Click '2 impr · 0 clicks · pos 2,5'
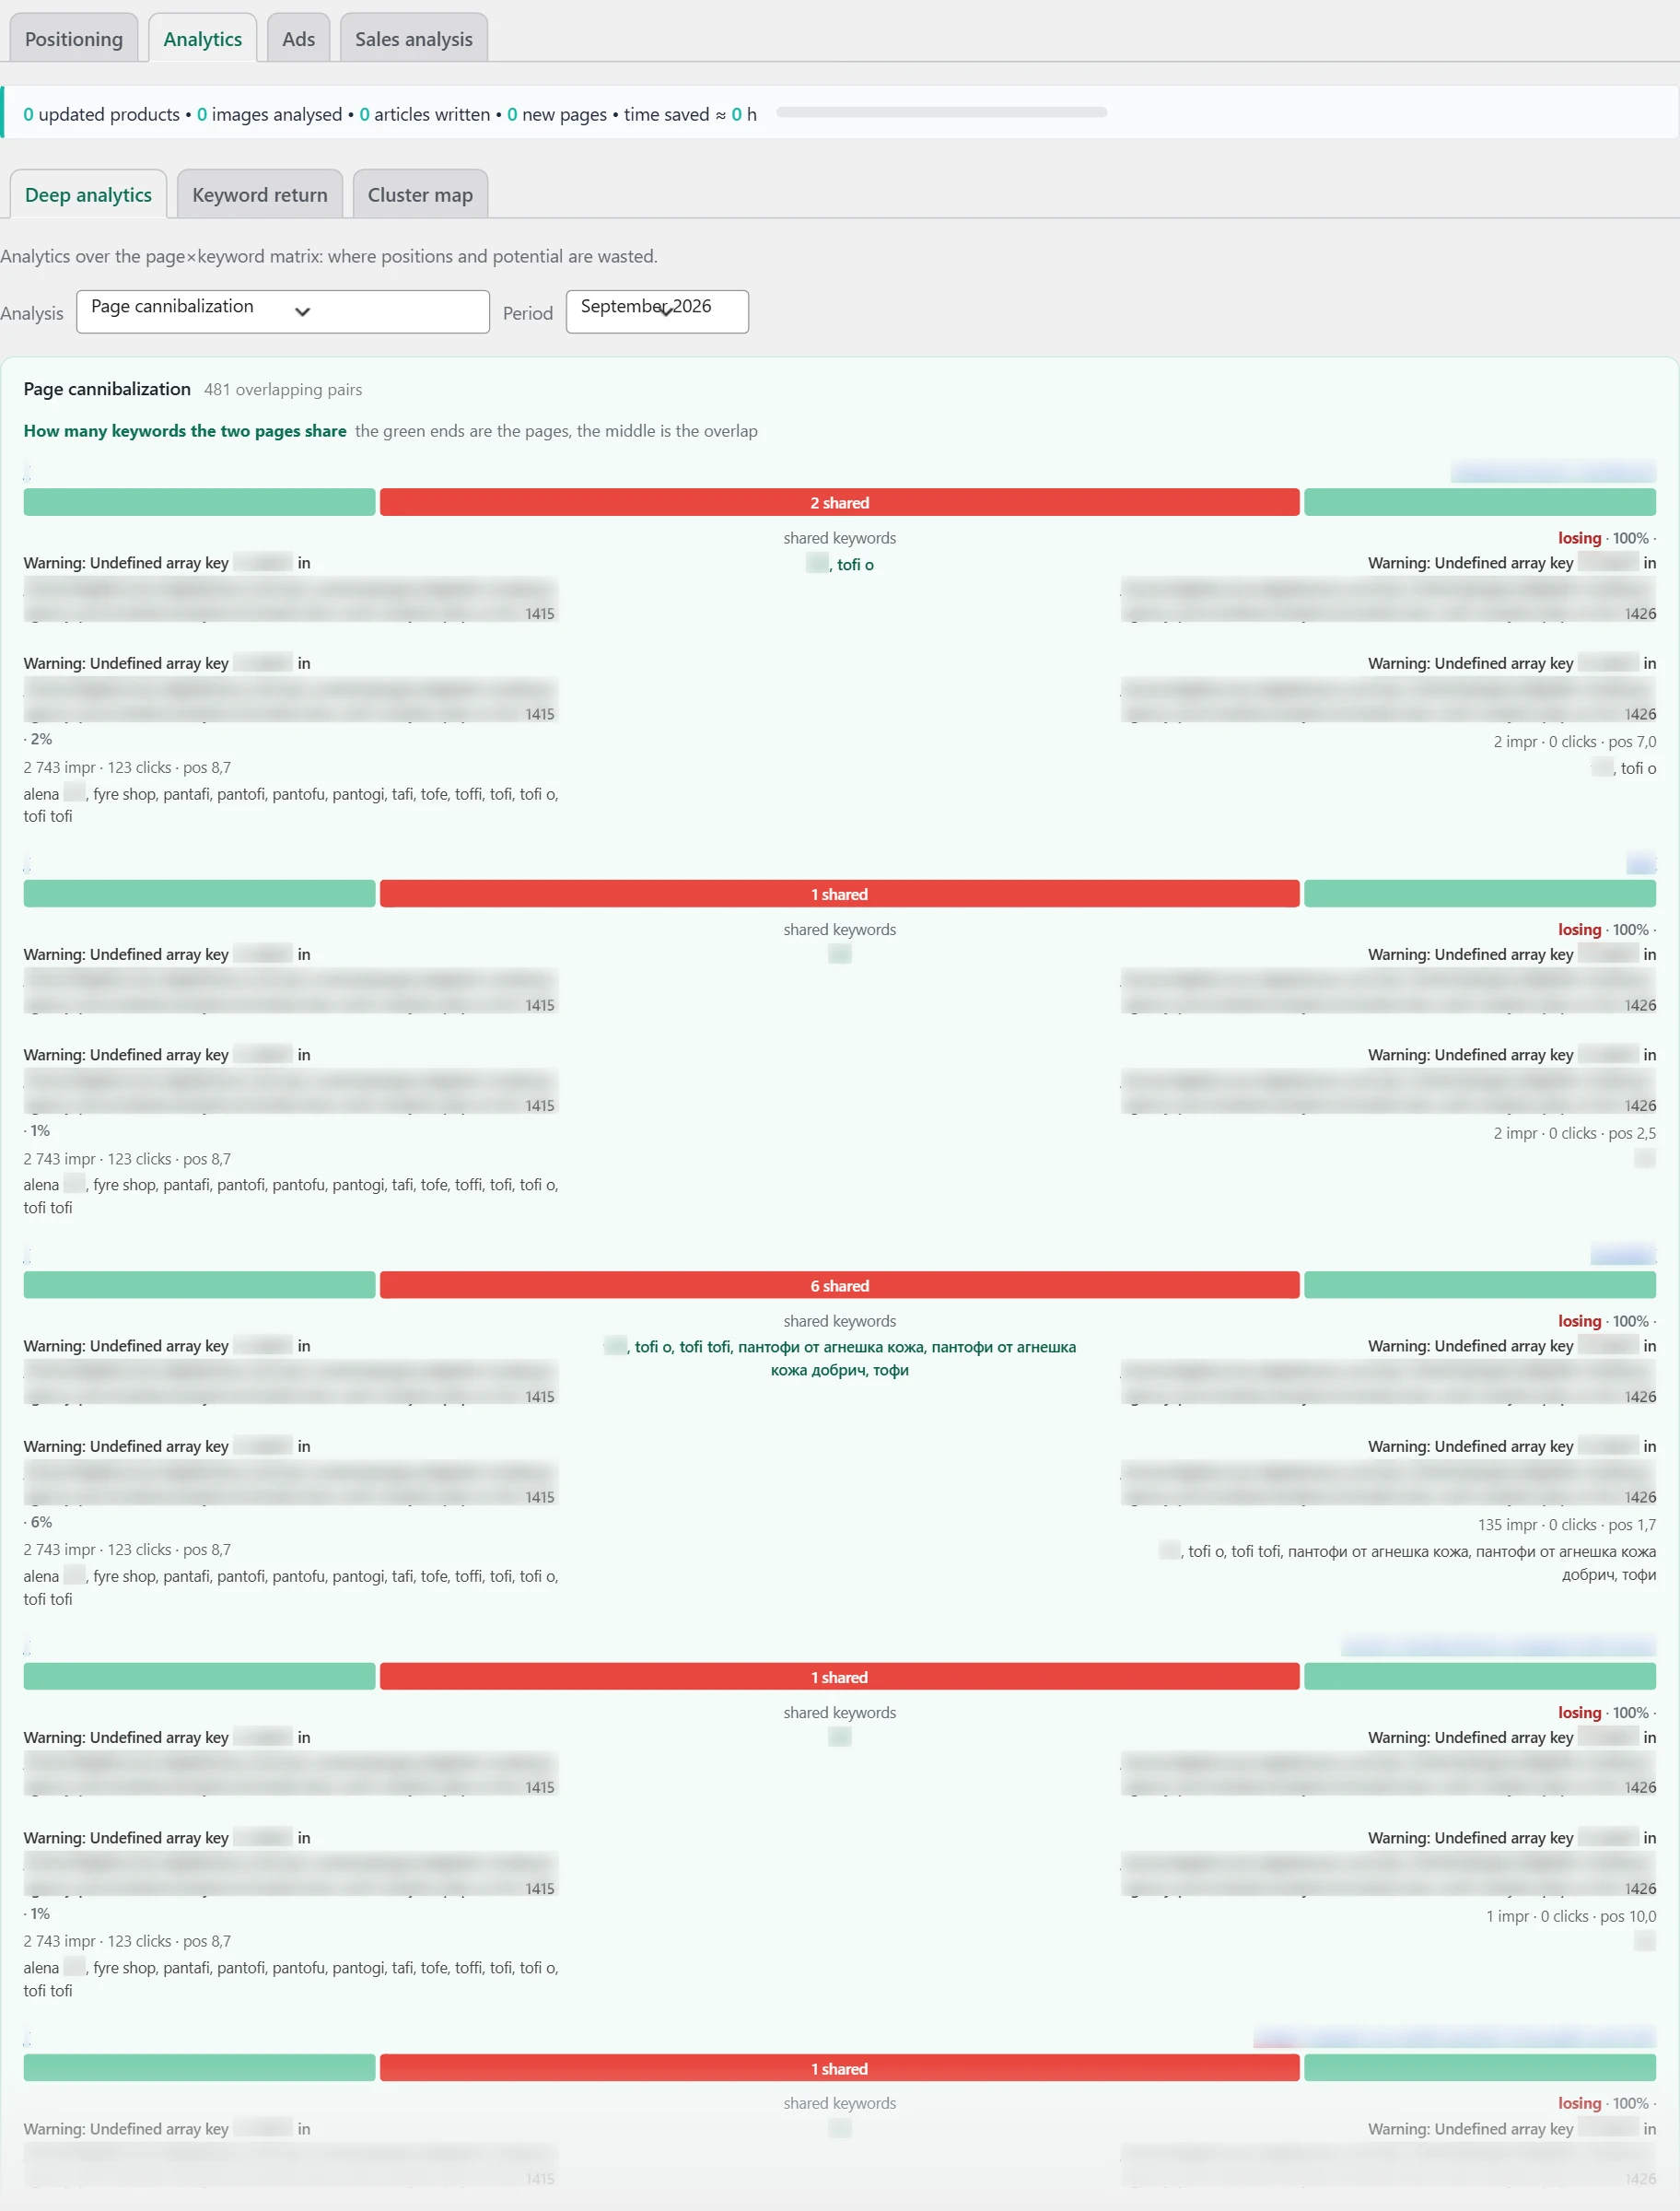 [1574, 1132]
